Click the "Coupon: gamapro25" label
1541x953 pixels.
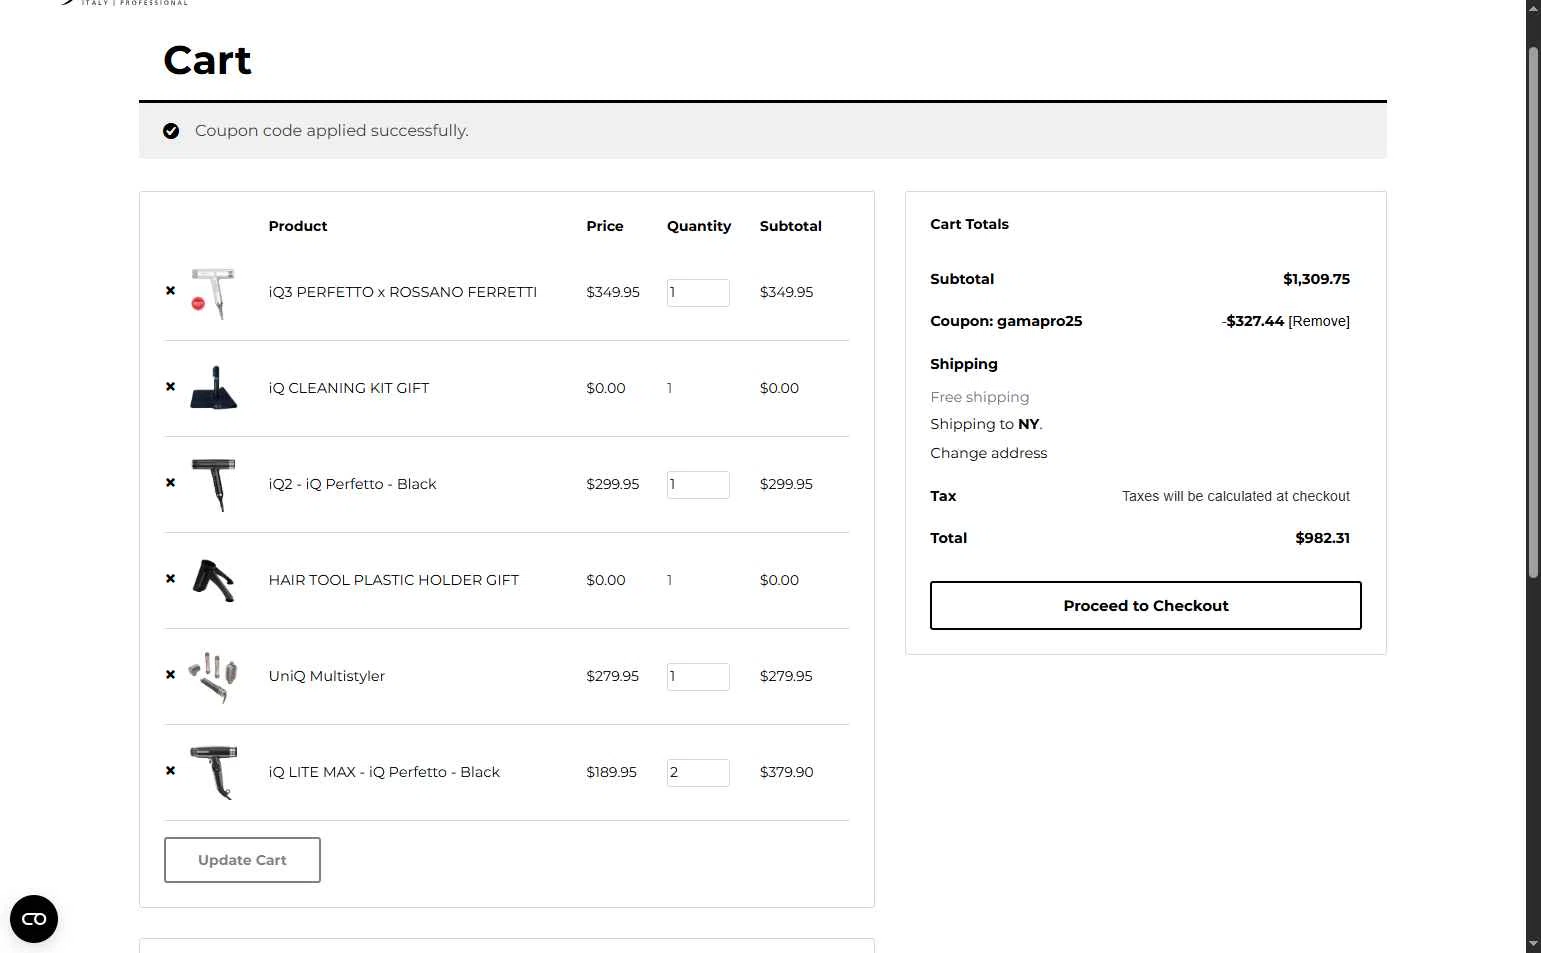pyautogui.click(x=1006, y=321)
